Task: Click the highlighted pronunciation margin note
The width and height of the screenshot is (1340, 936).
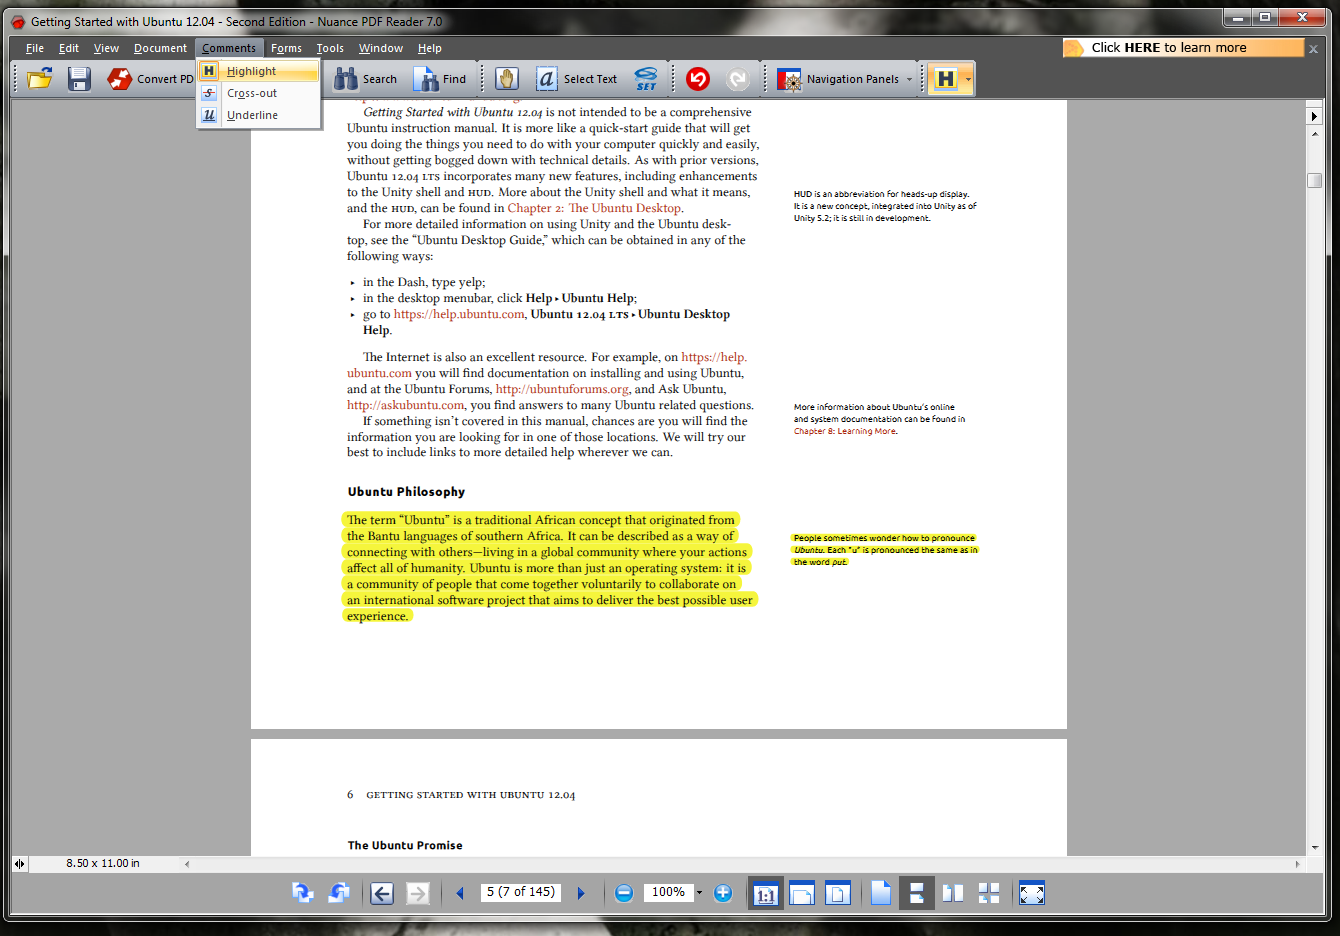Action: [x=885, y=550]
